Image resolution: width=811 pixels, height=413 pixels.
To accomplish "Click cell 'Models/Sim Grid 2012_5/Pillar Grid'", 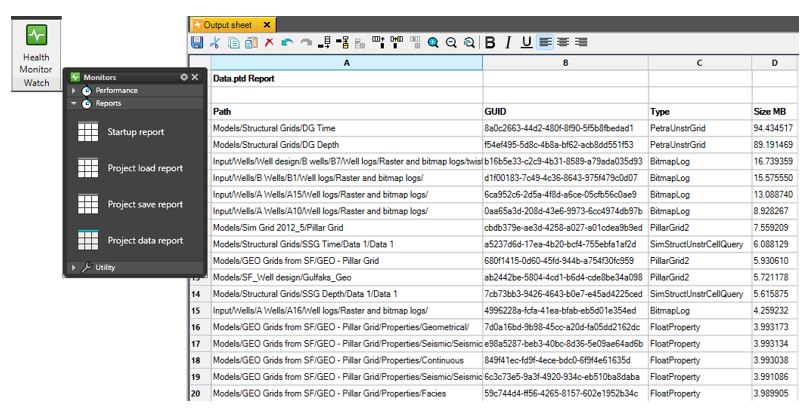I will [347, 227].
